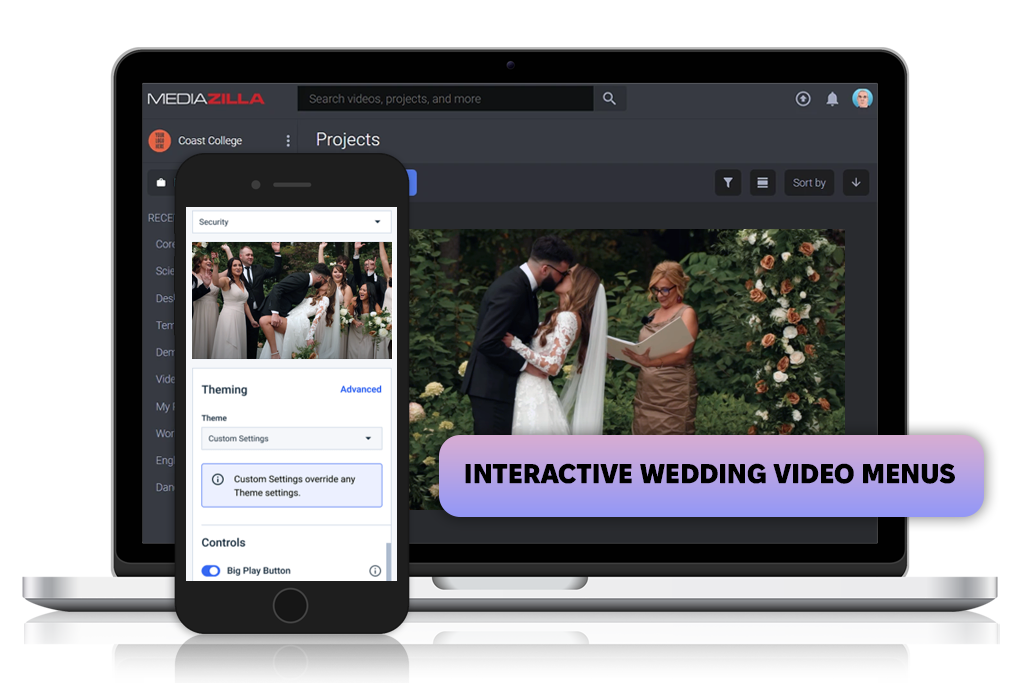Click the Advanced link in Theming

tap(360, 389)
